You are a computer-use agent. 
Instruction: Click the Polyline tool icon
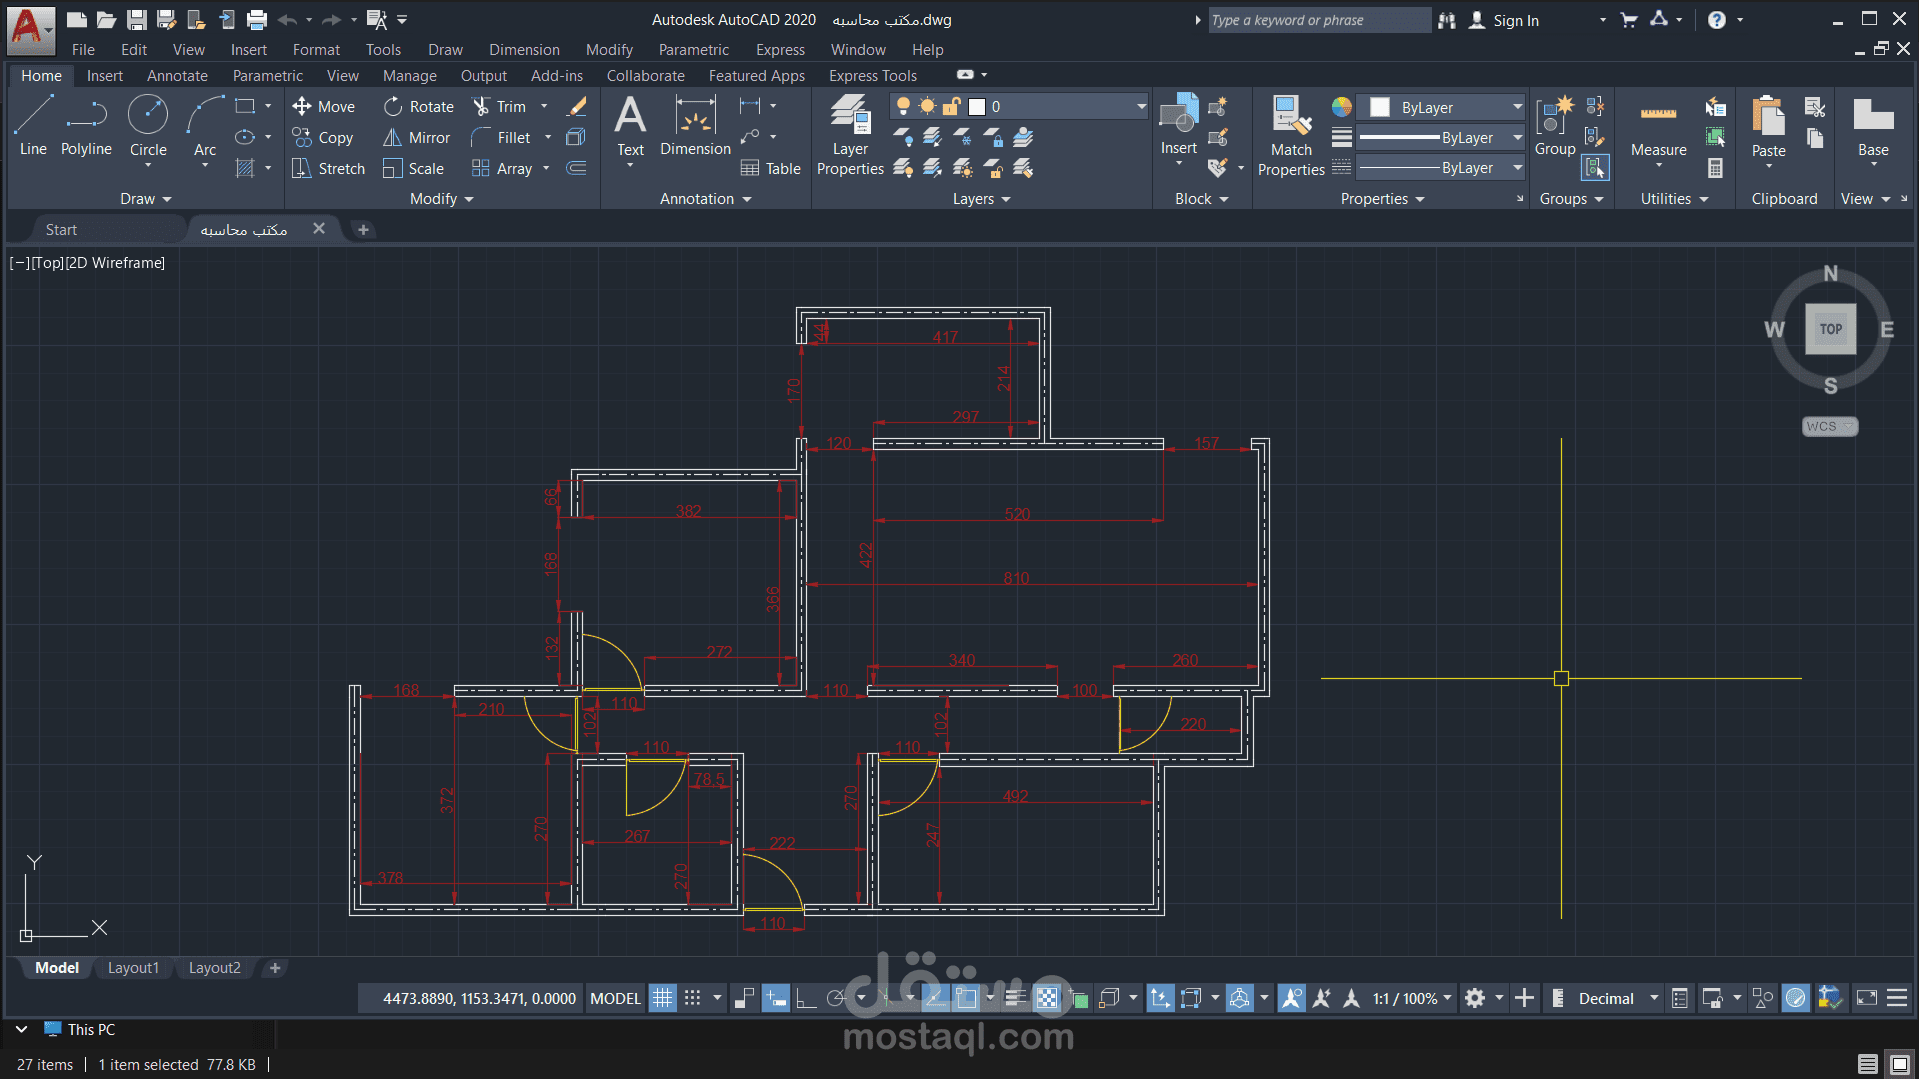click(x=86, y=116)
